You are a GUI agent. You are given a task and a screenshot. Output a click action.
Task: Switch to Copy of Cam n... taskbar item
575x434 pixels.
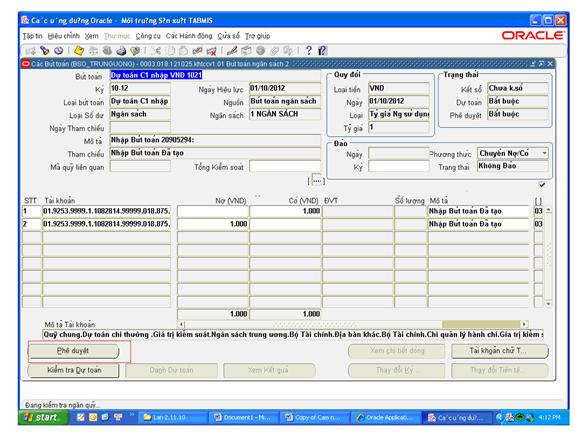pos(315,417)
